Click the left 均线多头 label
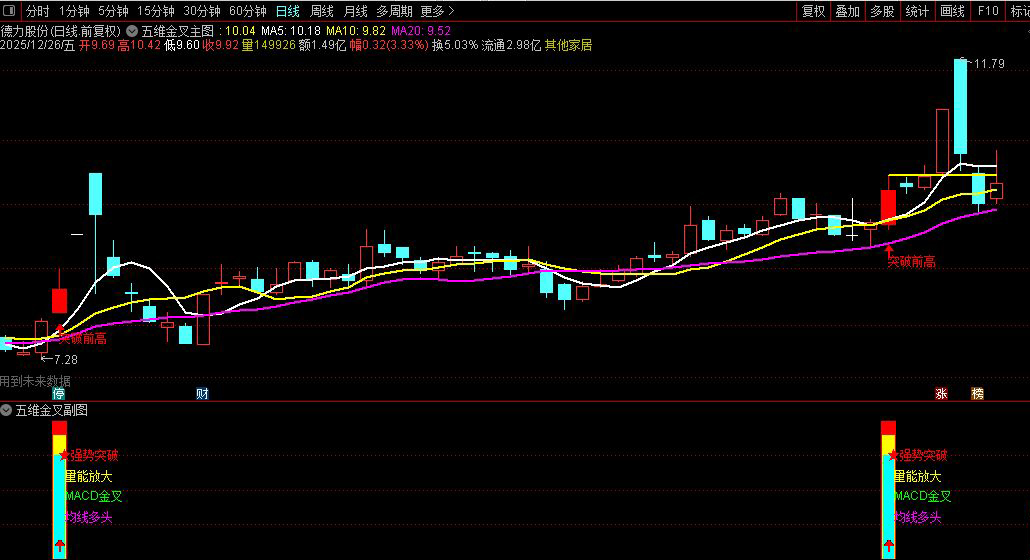The image size is (1030, 560). pyautogui.click(x=89, y=517)
